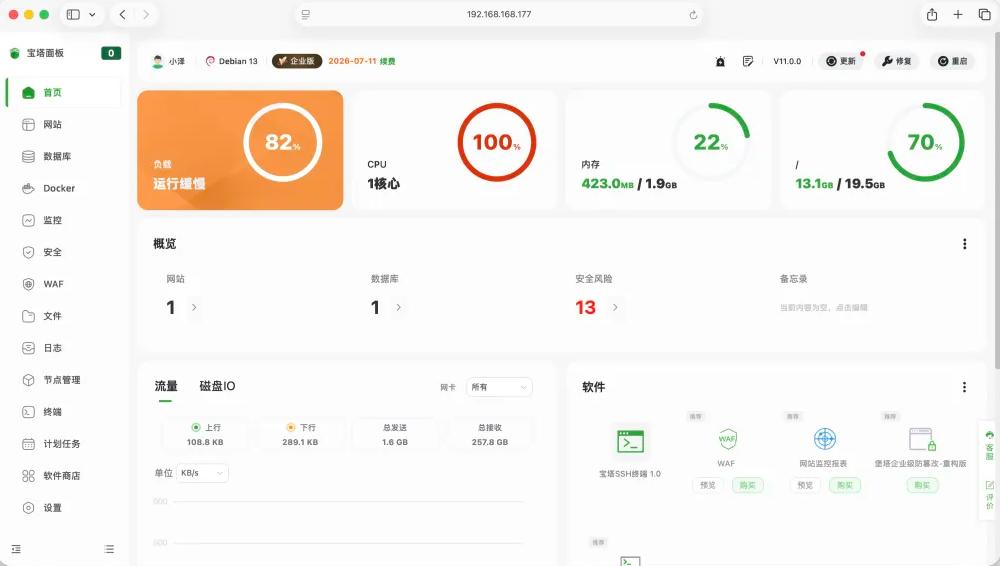Open the 网卡 所有 dropdown
The width and height of the screenshot is (1000, 566).
pos(499,387)
